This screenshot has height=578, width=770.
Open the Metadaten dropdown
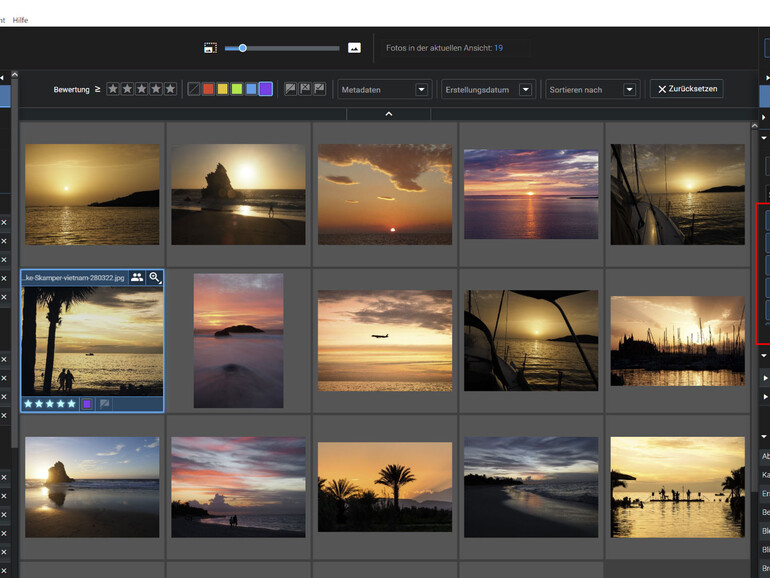tap(384, 89)
